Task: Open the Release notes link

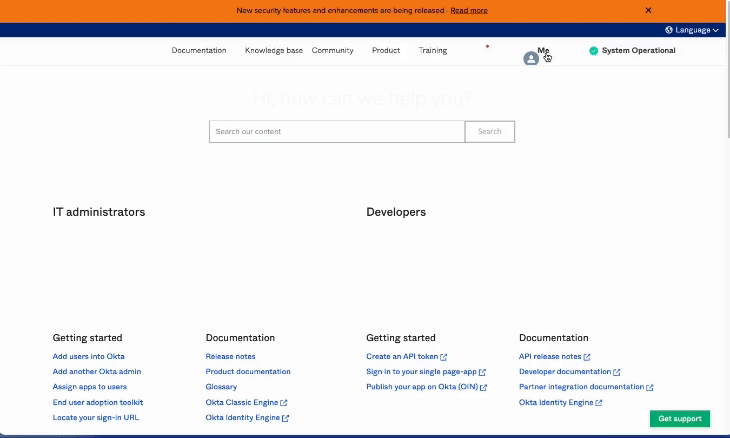Action: click(230, 357)
